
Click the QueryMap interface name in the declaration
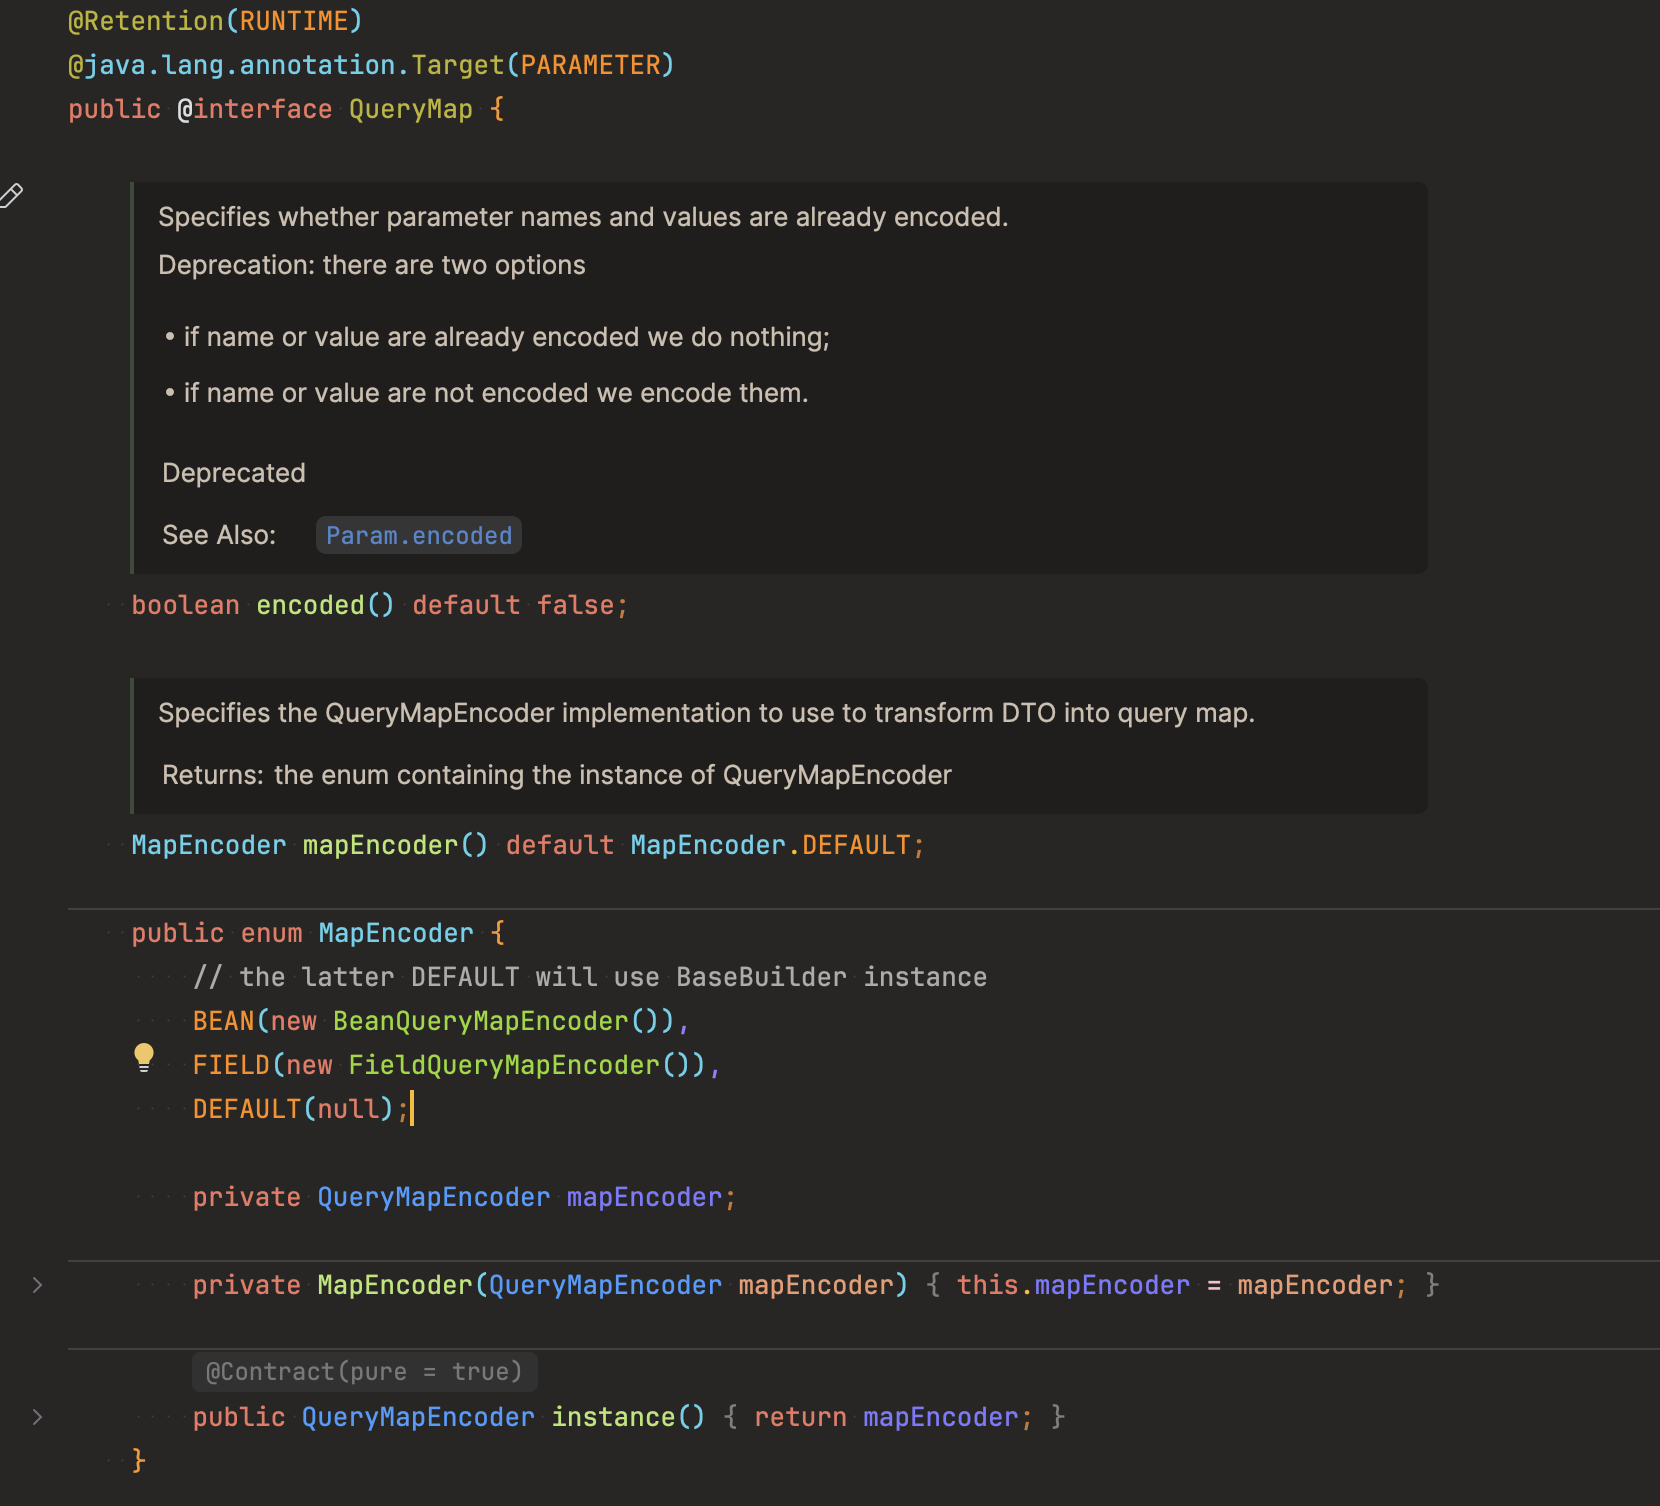[410, 109]
